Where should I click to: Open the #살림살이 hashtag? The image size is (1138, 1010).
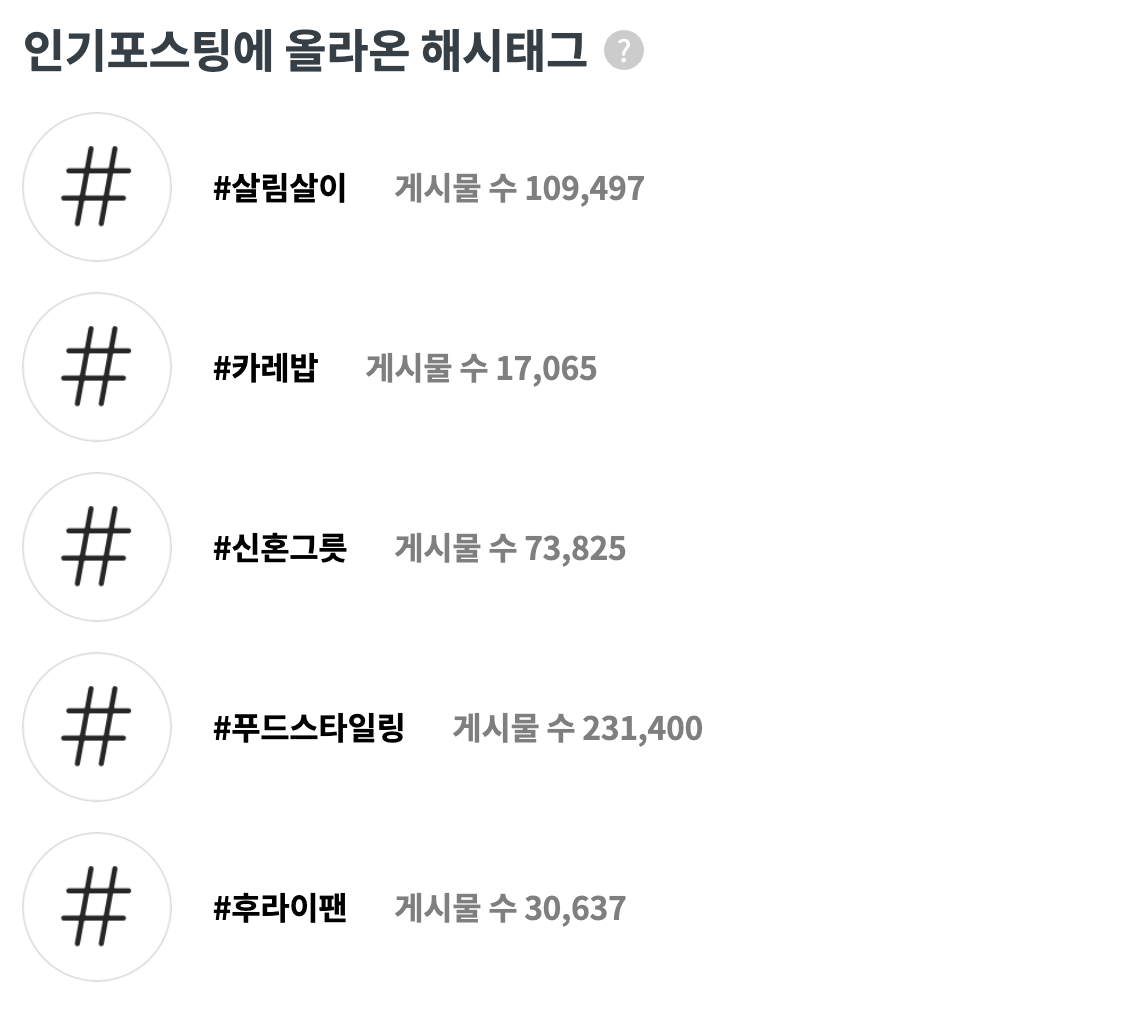[280, 188]
